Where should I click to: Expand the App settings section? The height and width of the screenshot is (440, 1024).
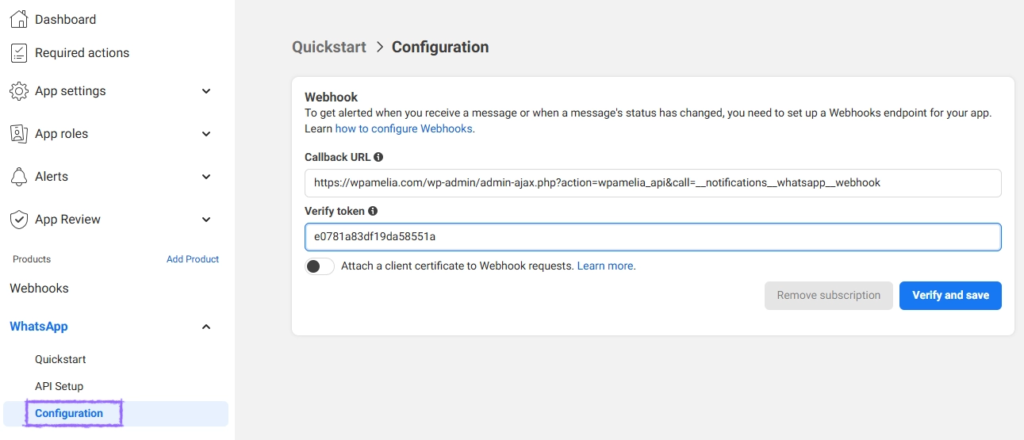pyautogui.click(x=206, y=91)
